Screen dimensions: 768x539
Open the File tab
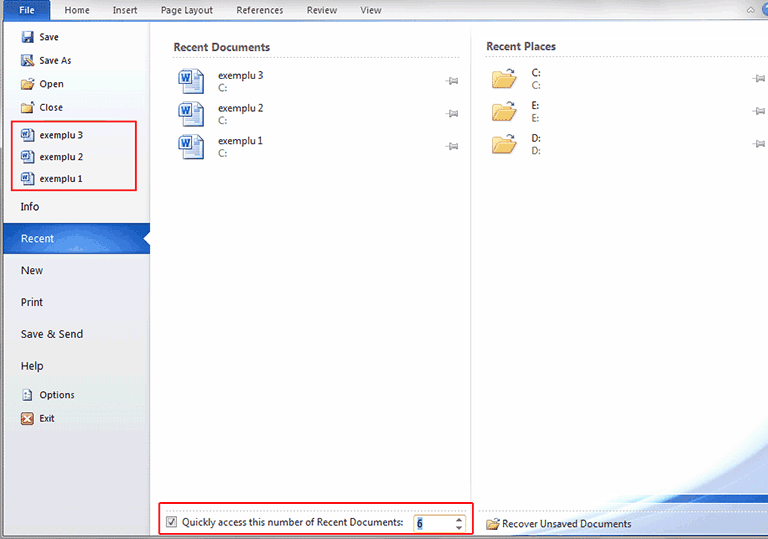click(x=26, y=10)
